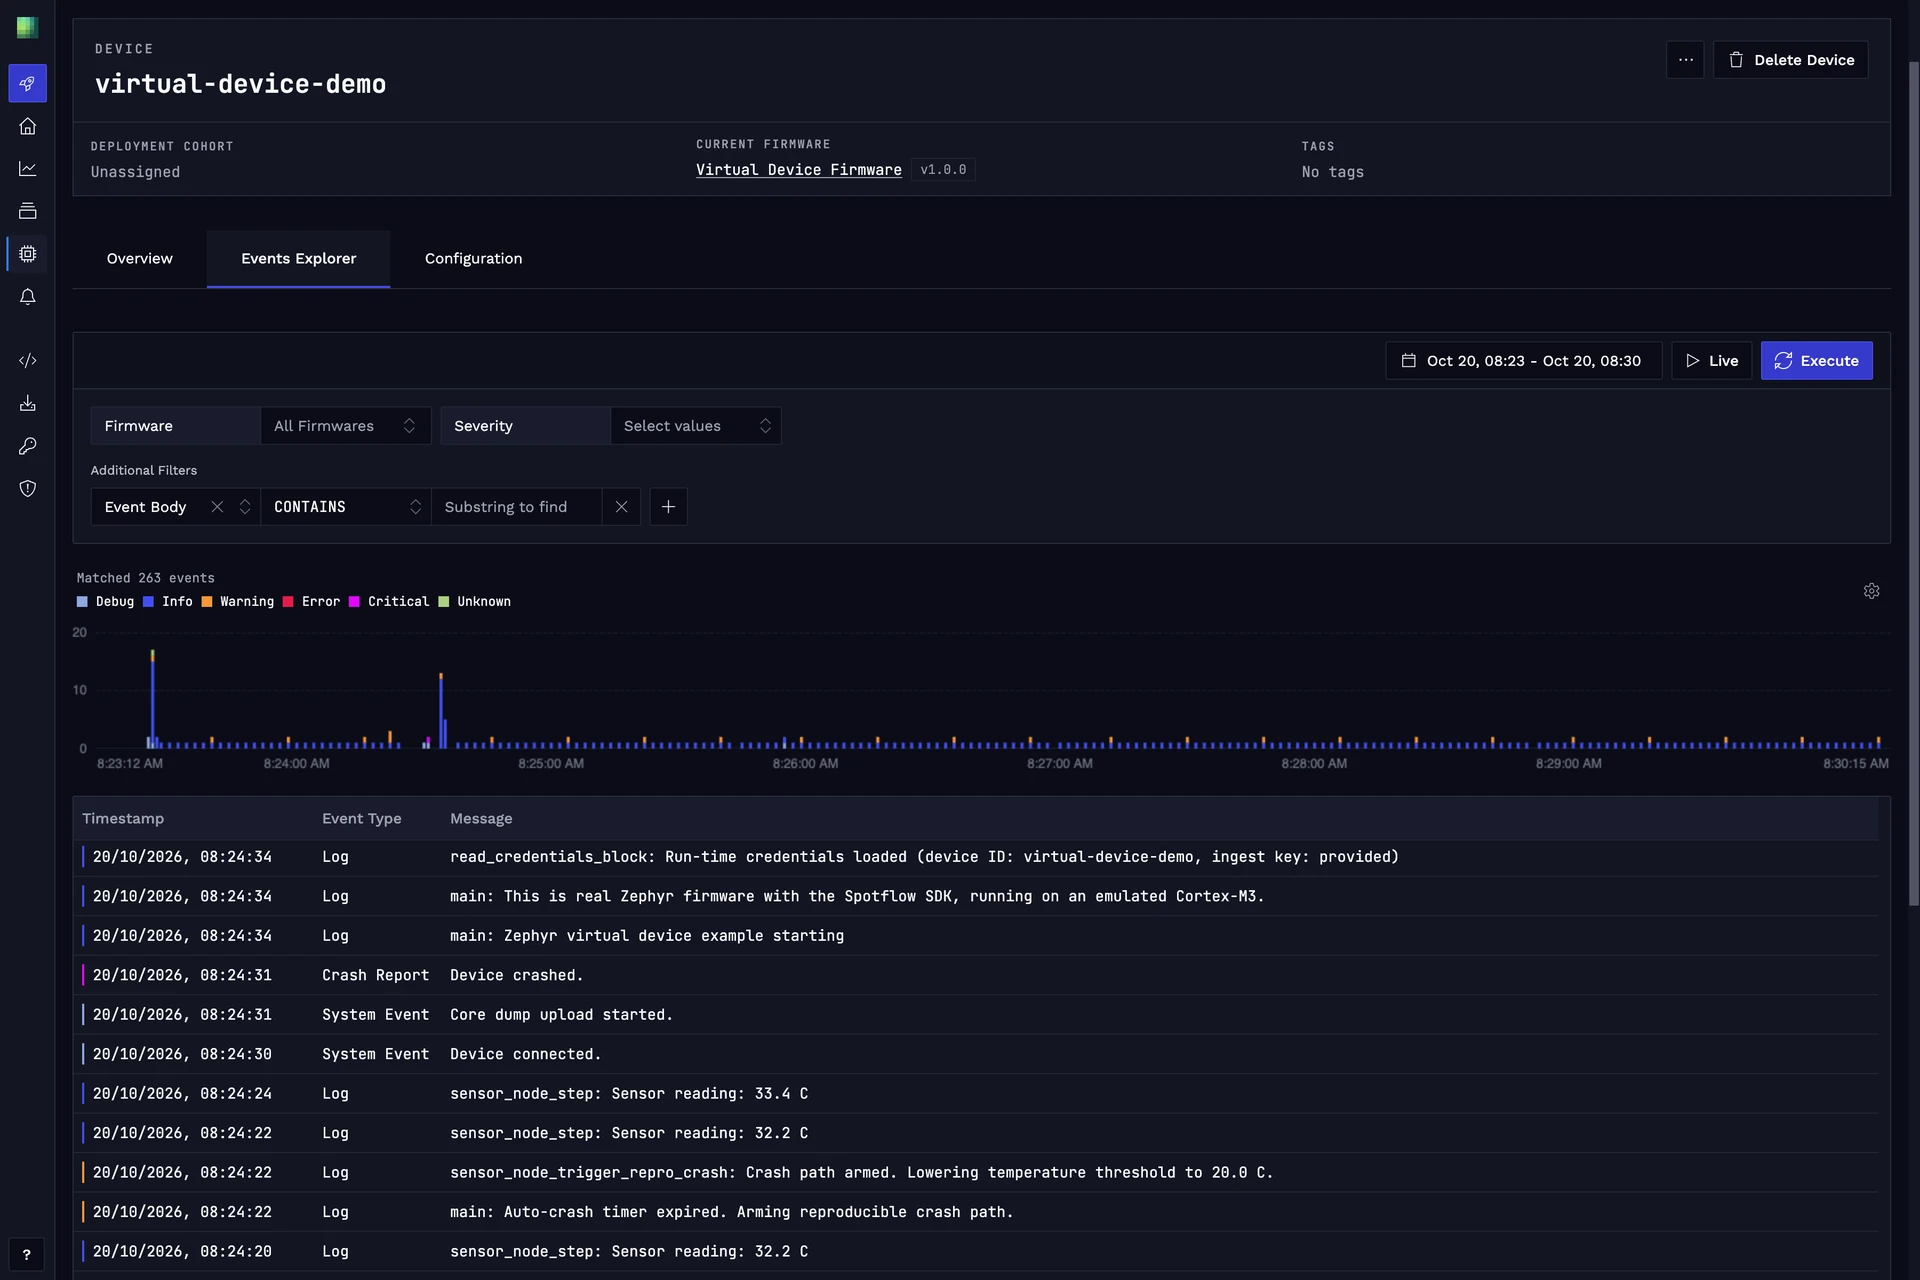Click the app logo at top left
This screenshot has width=1920, height=1280.
[27, 27]
